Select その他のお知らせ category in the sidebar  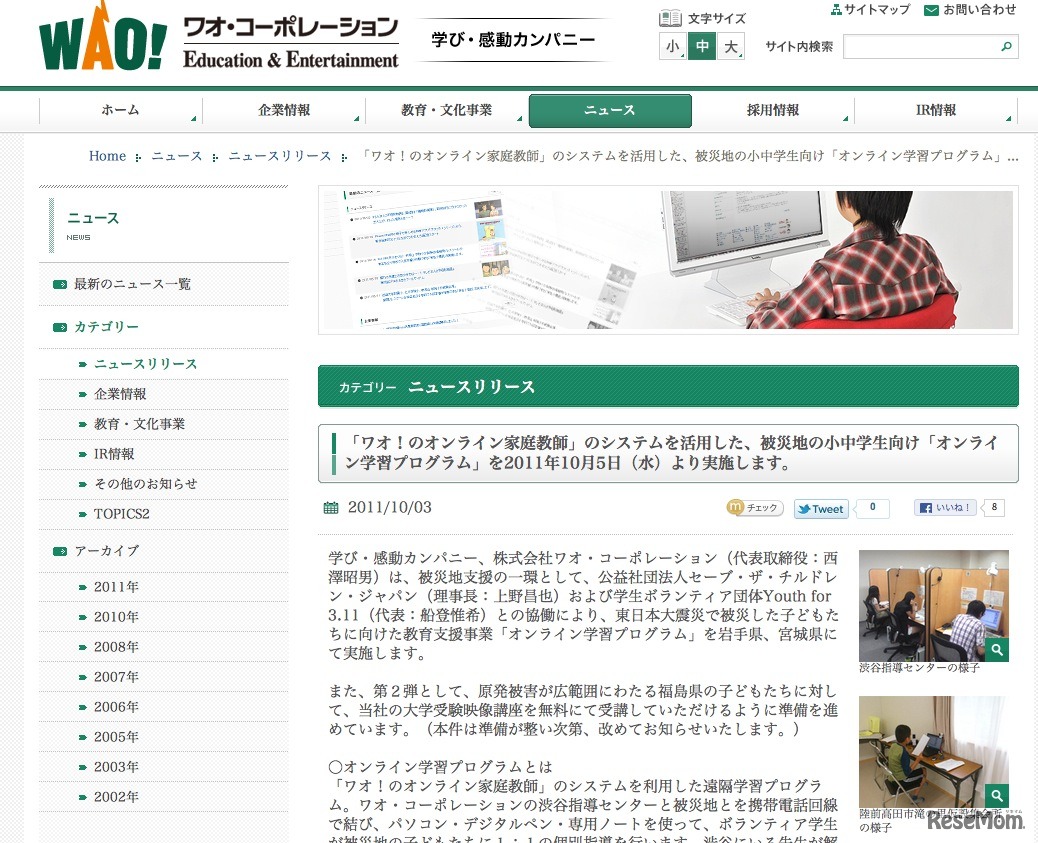point(146,484)
